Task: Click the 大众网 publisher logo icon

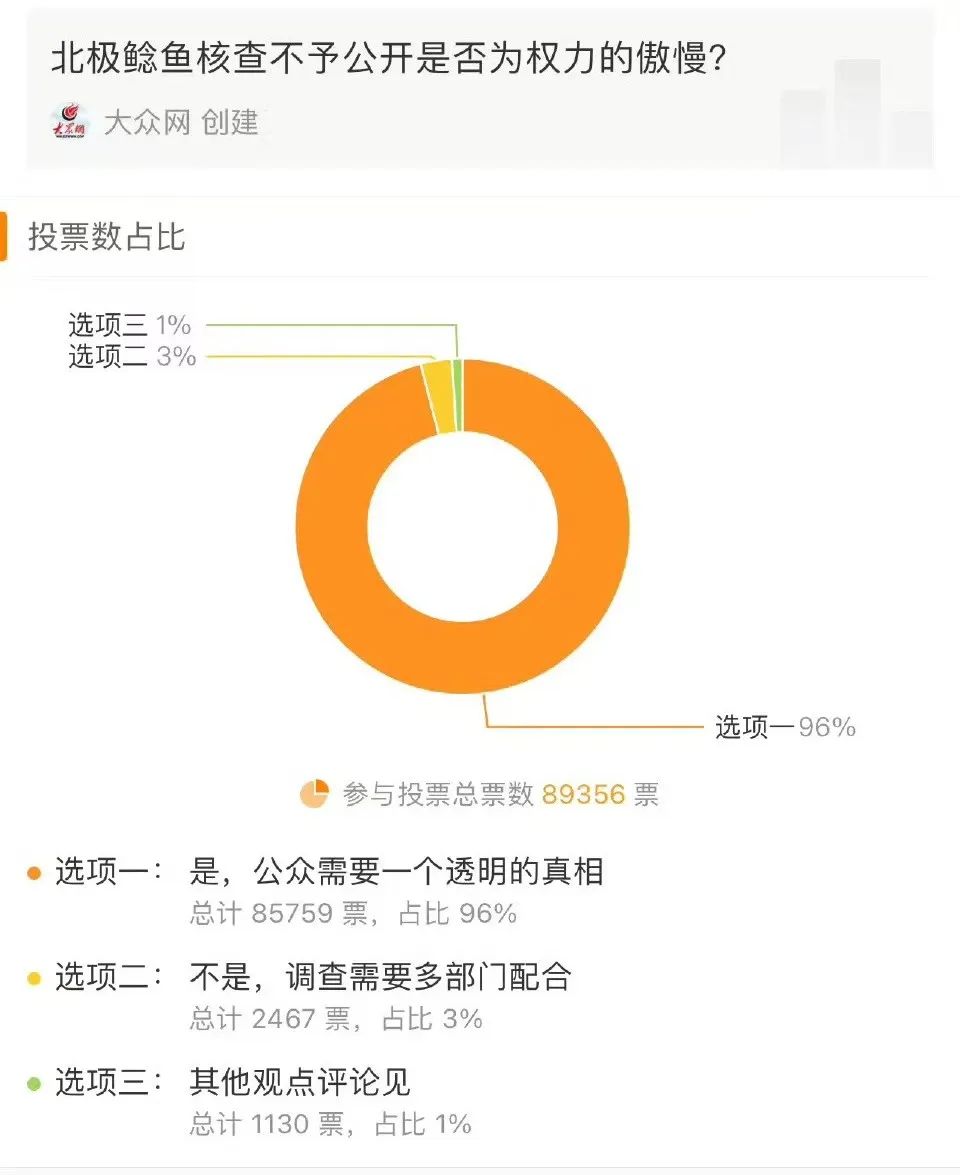Action: click(x=69, y=119)
